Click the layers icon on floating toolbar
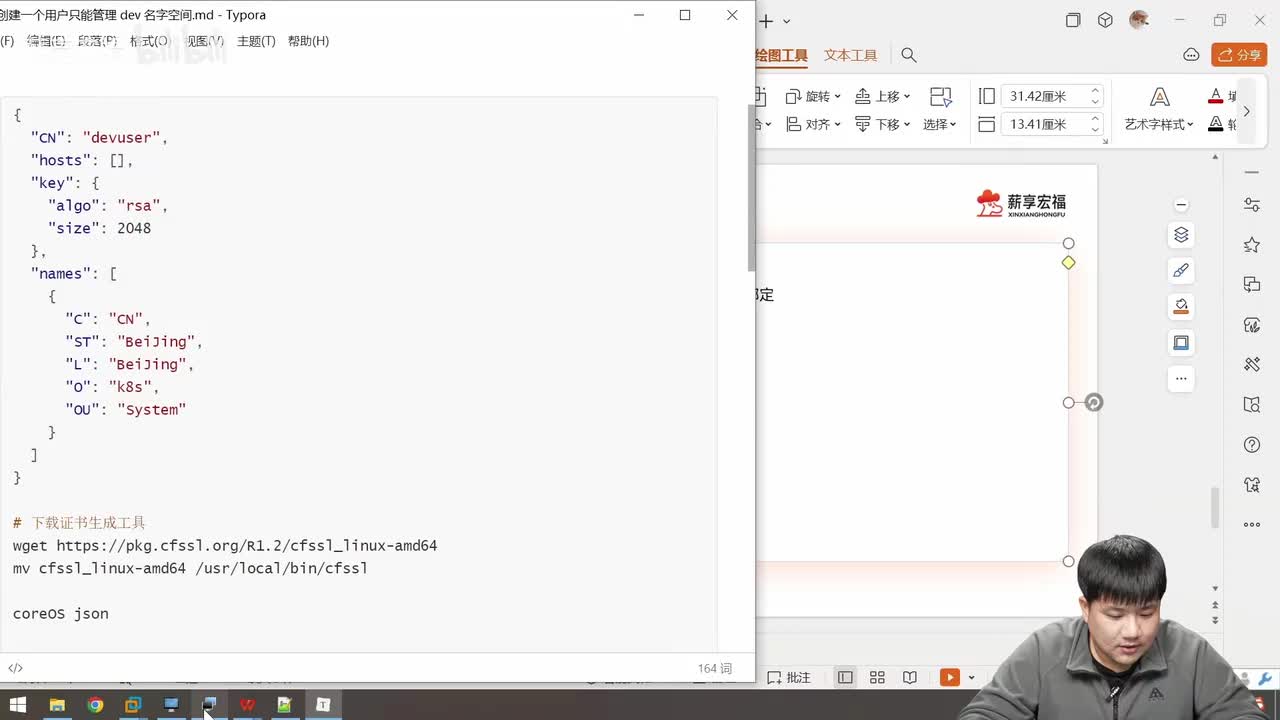1280x720 pixels. 1181,235
